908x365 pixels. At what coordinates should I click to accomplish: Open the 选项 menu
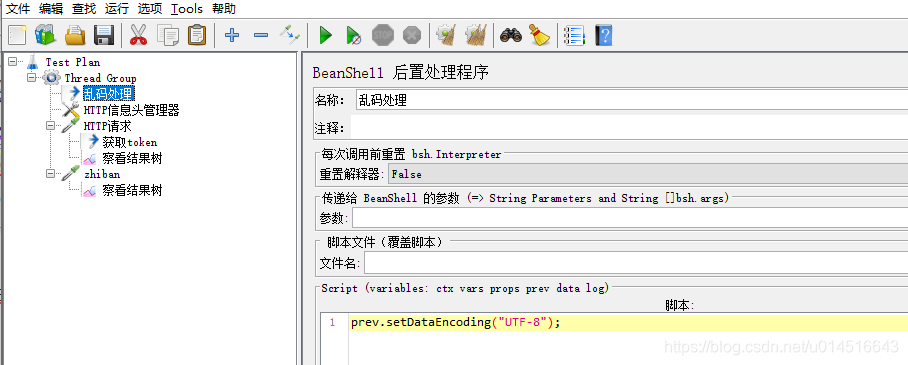[150, 9]
